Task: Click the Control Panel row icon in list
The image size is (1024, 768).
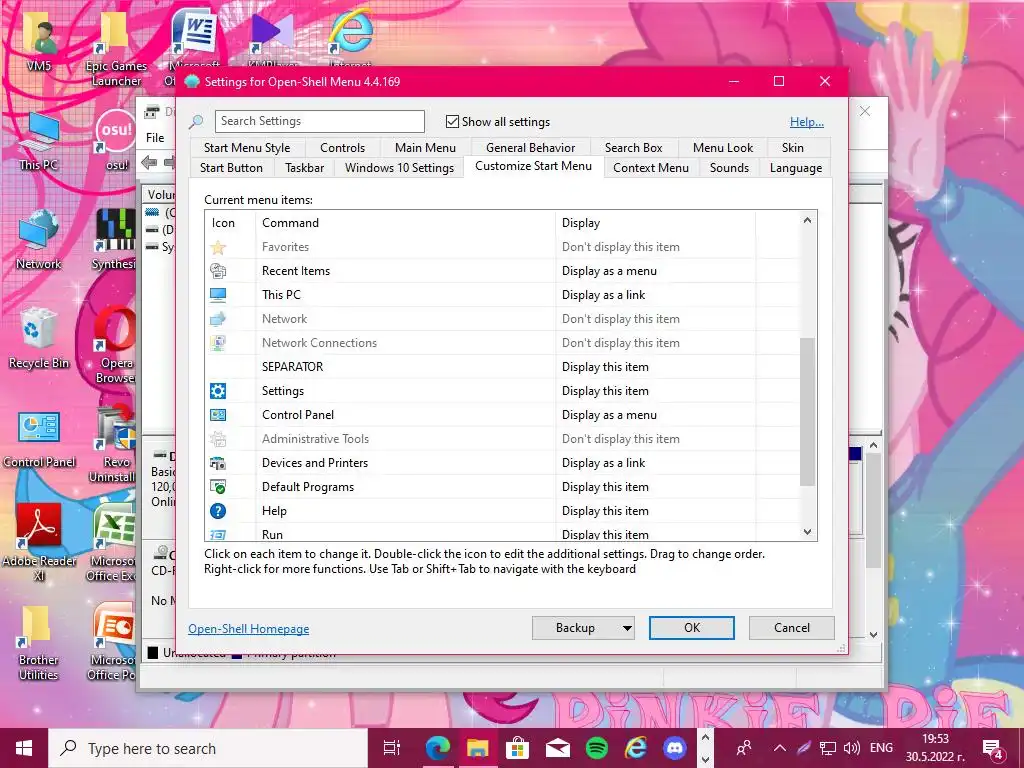Action: 217,415
